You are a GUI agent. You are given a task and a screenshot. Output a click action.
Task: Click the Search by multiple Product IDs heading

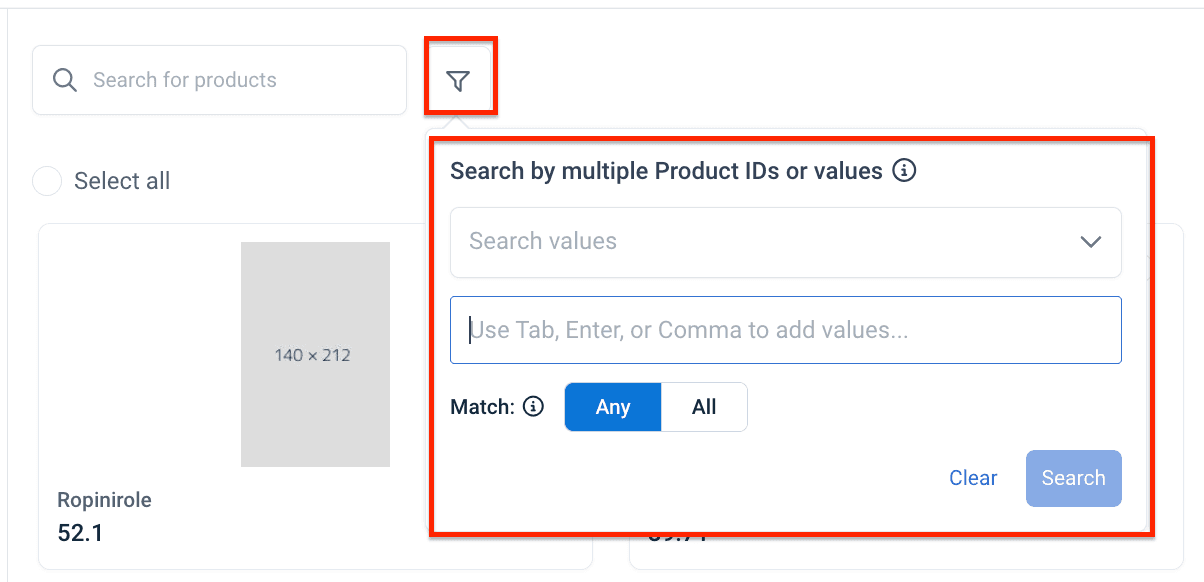[666, 171]
